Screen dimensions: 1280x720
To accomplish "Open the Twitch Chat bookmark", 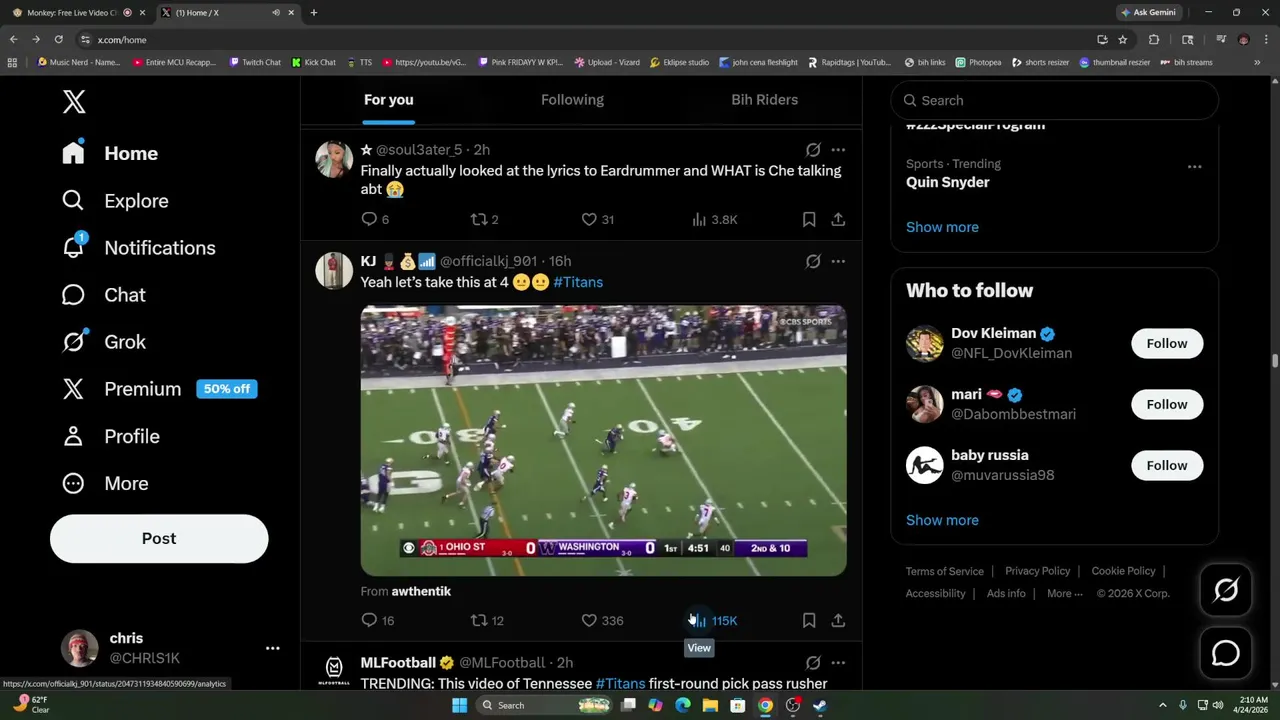I will coord(255,62).
